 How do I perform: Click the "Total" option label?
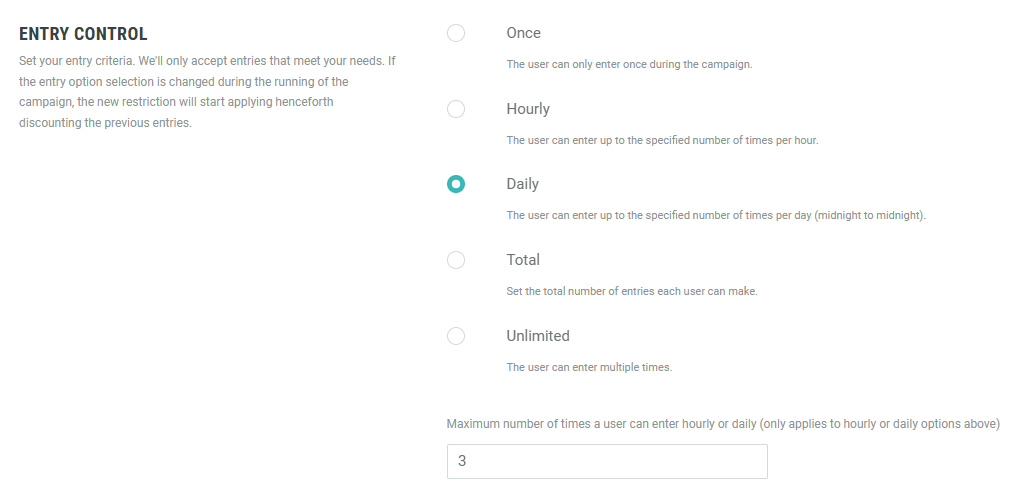tap(523, 260)
